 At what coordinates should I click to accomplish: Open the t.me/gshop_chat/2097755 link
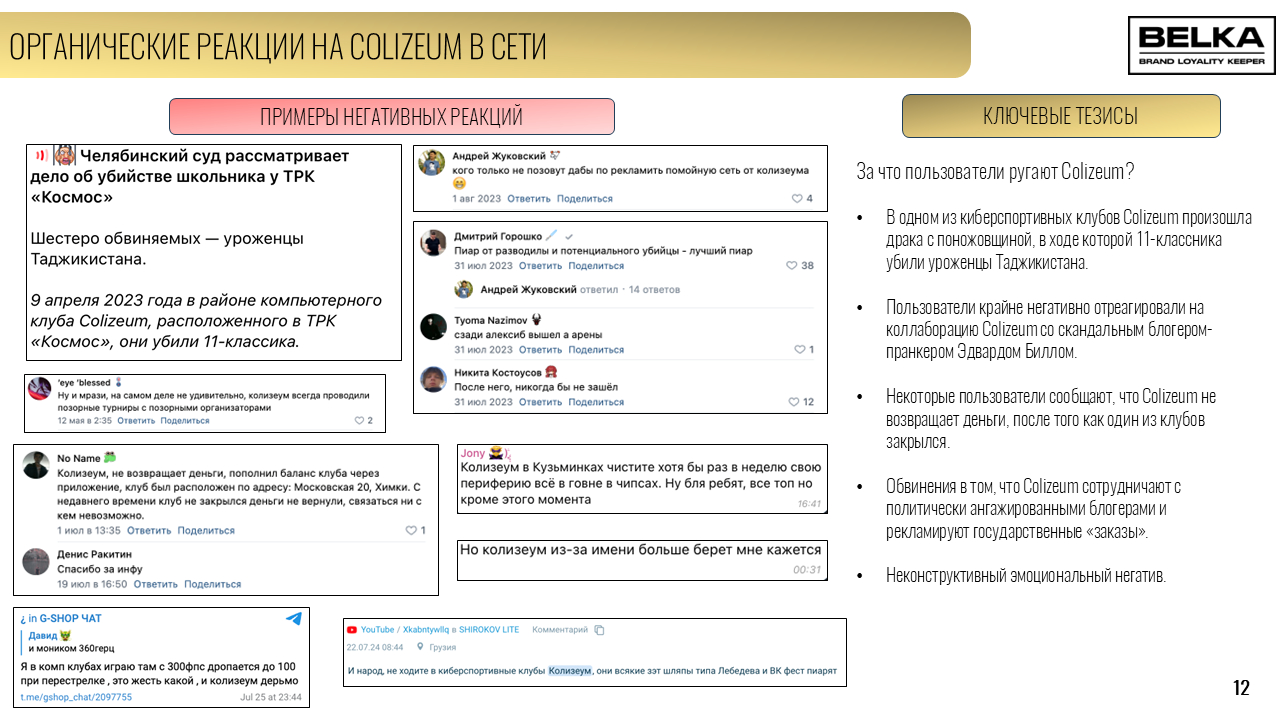pyautogui.click(x=76, y=697)
